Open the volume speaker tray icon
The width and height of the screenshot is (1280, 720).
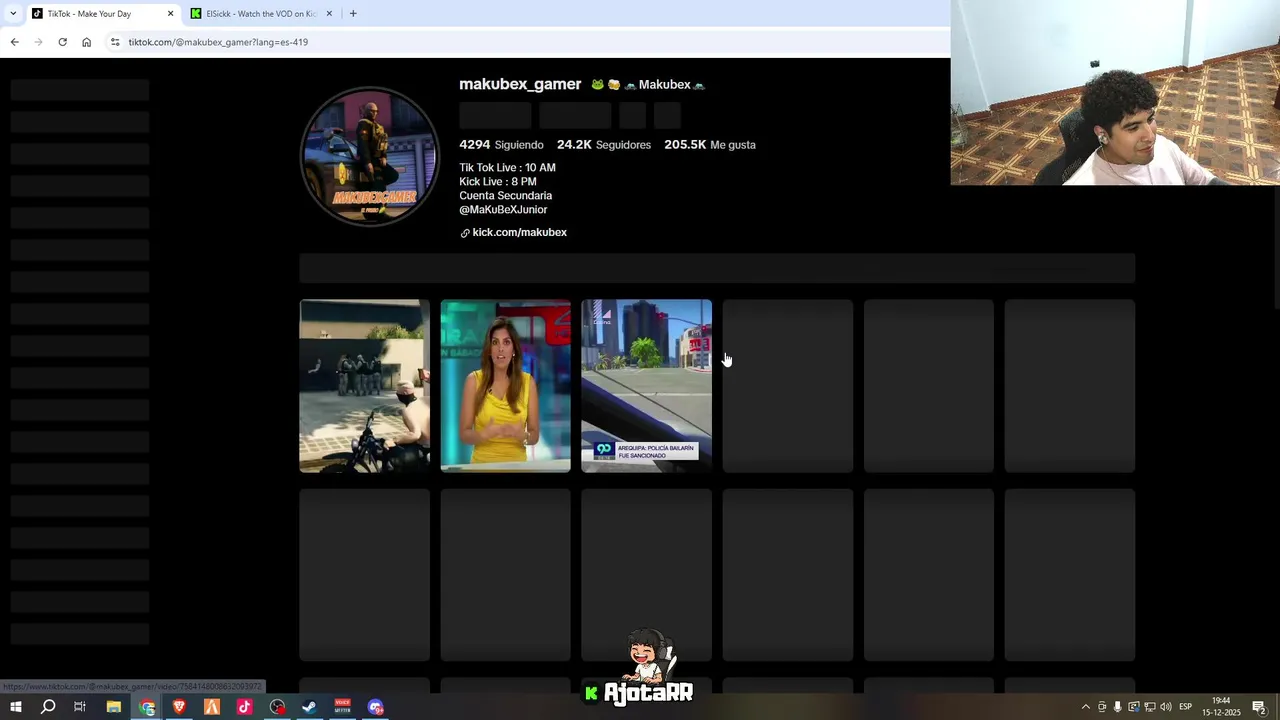coord(1166,707)
